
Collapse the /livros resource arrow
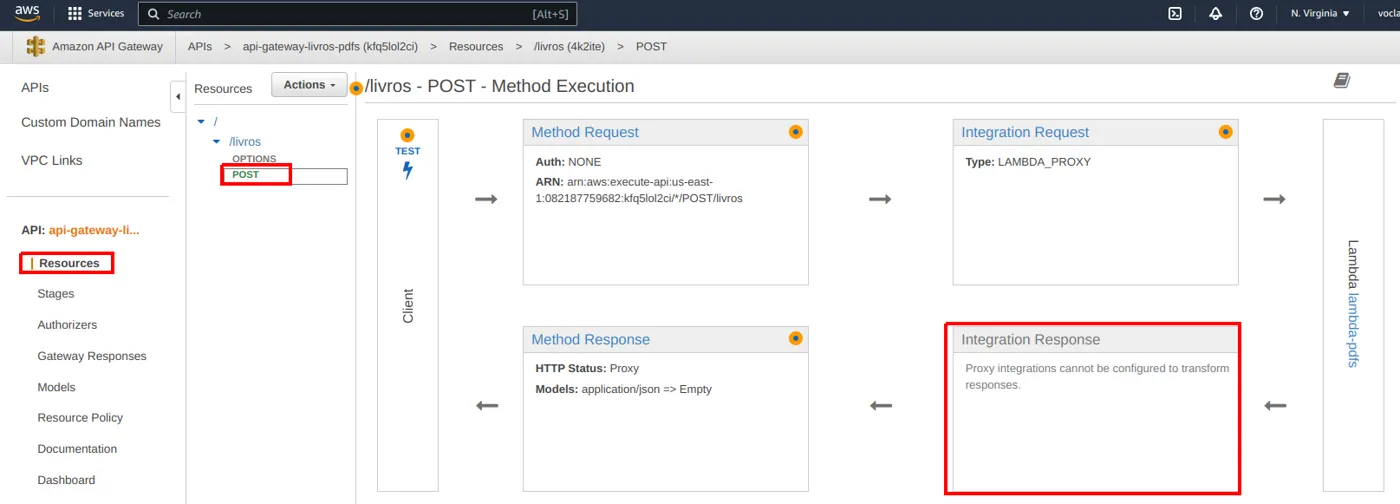click(x=217, y=142)
